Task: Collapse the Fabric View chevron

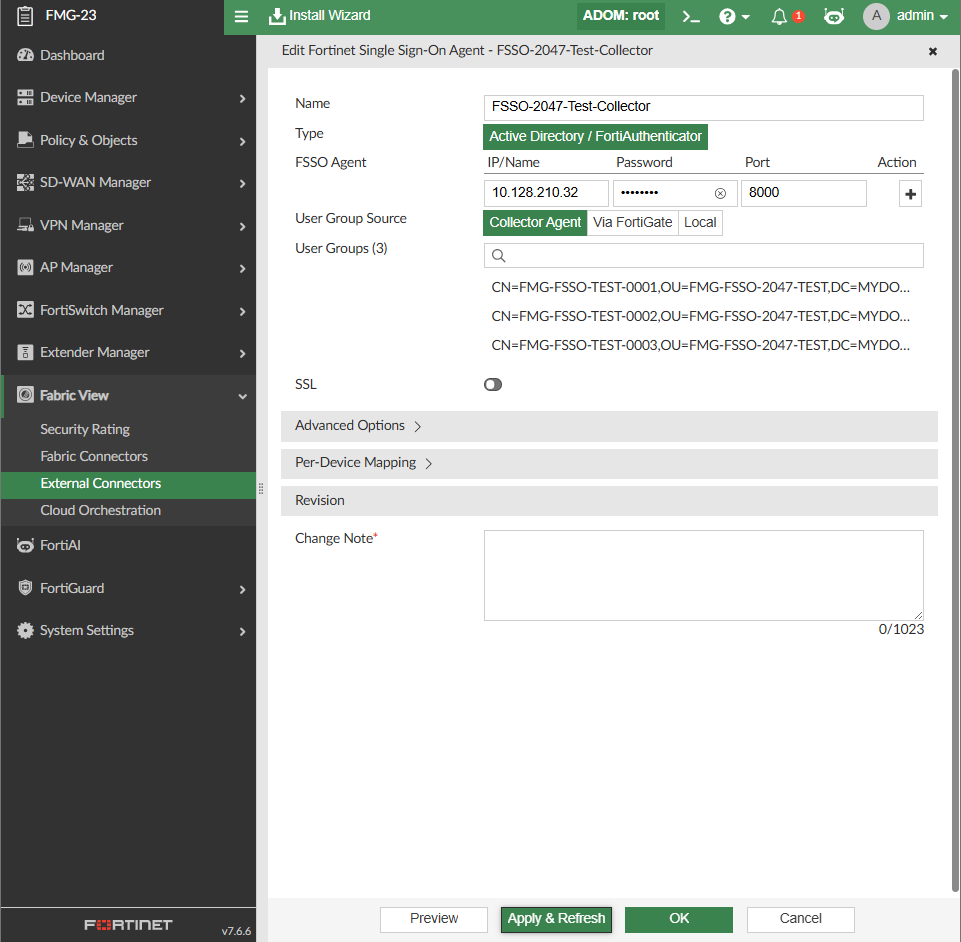Action: tap(243, 397)
